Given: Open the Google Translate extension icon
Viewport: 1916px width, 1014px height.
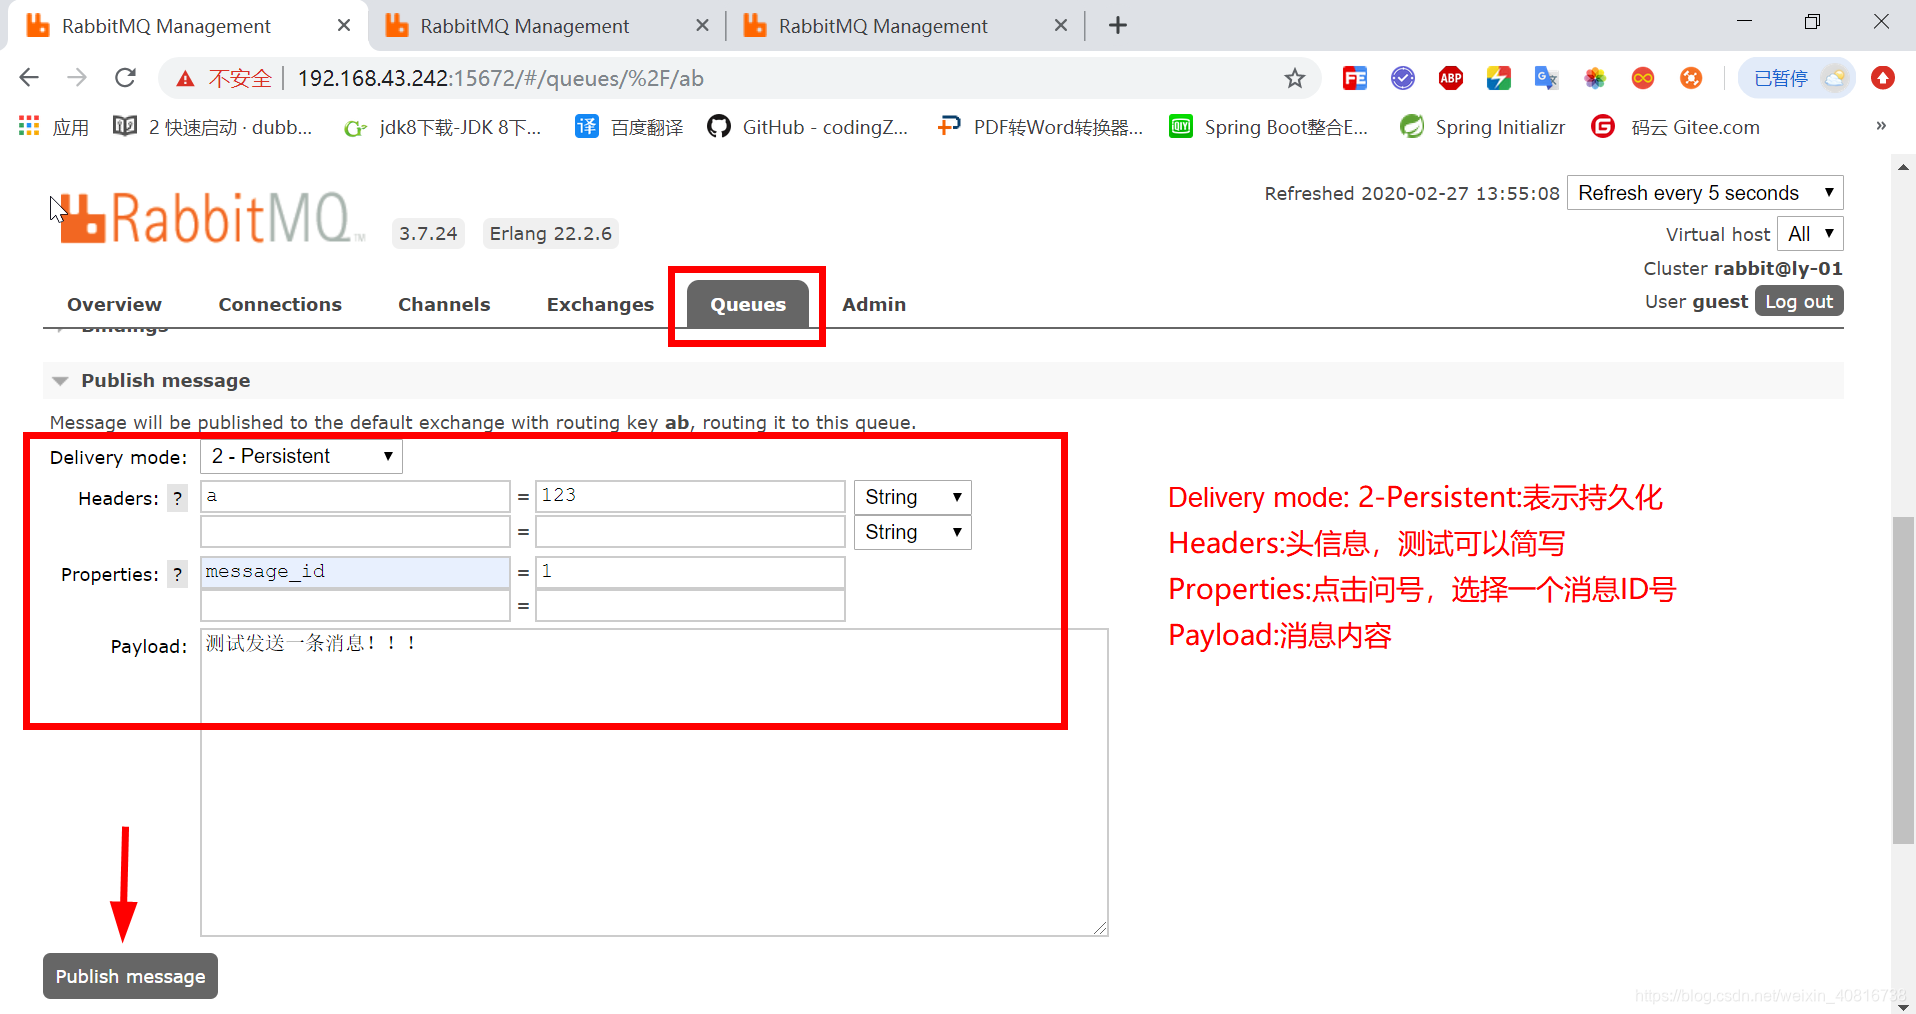Looking at the screenshot, I should pyautogui.click(x=1547, y=78).
